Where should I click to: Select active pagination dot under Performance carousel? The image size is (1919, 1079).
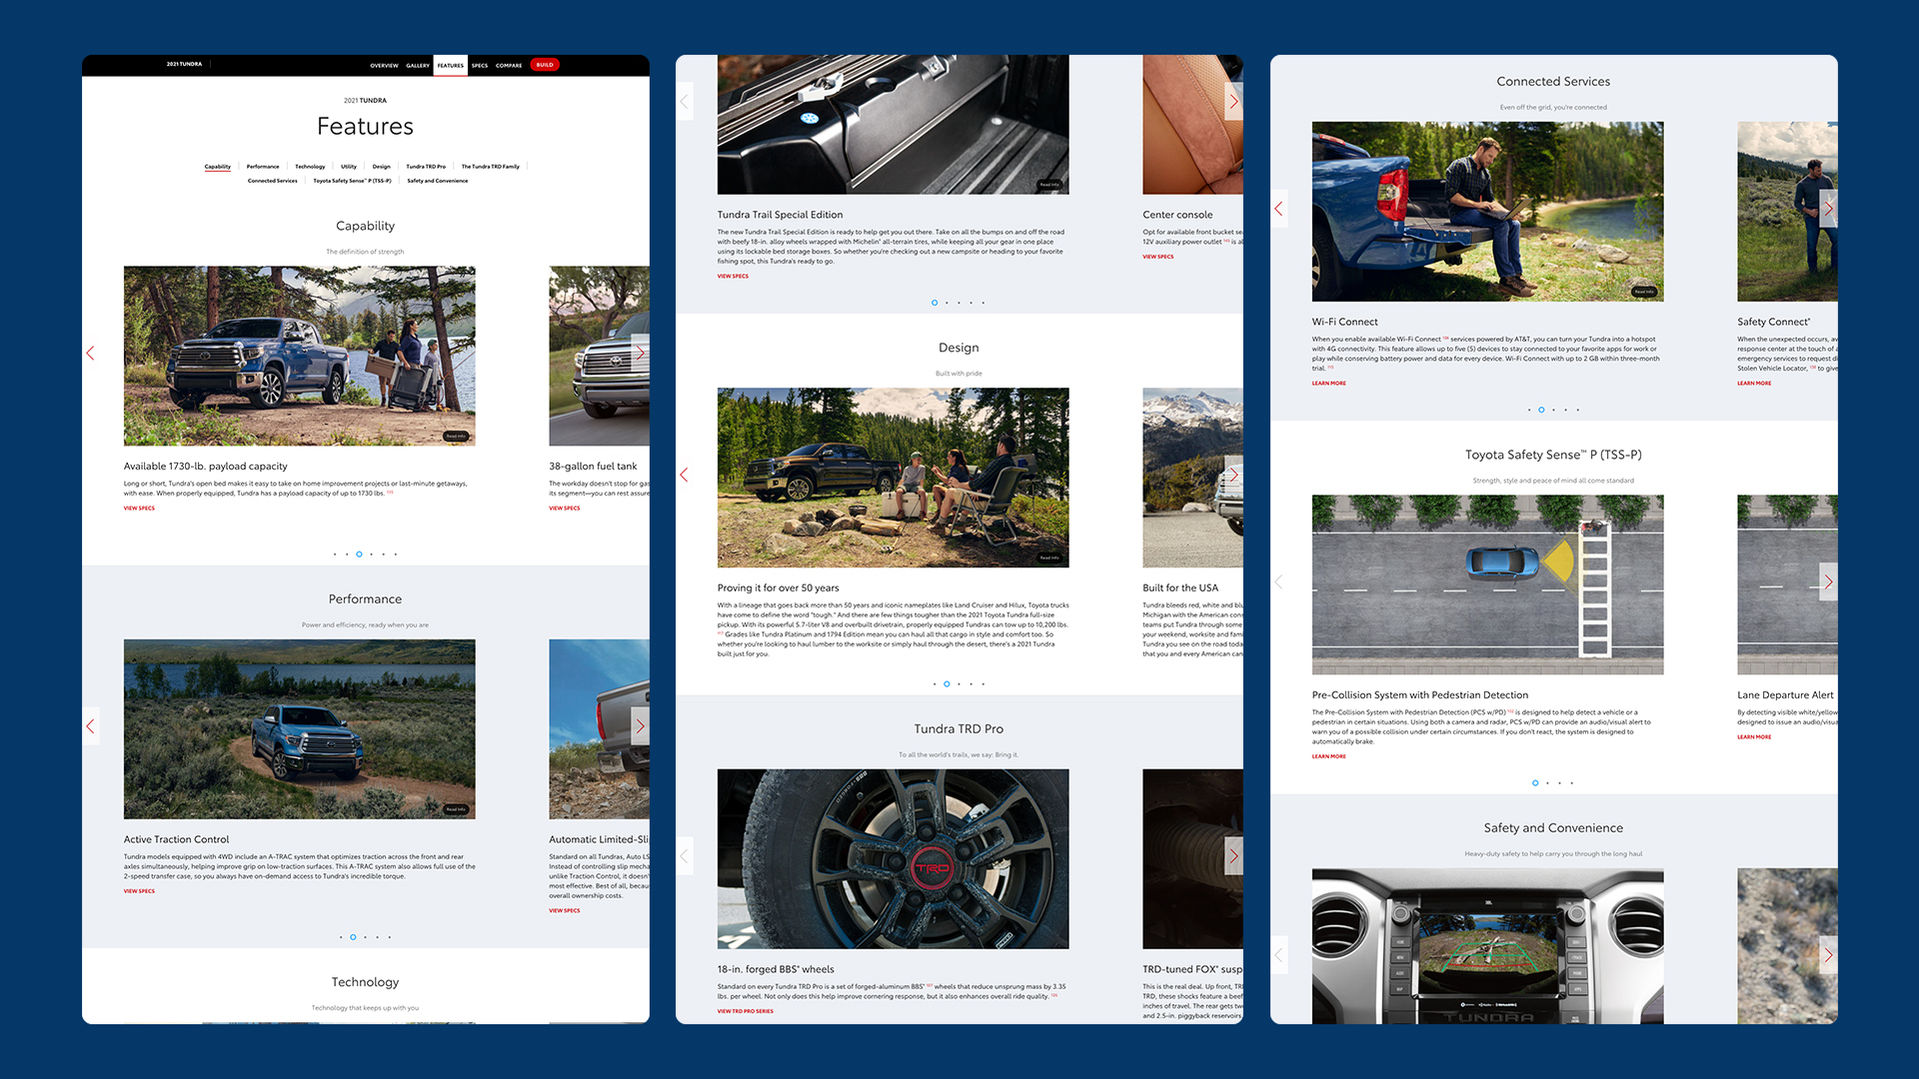point(353,937)
